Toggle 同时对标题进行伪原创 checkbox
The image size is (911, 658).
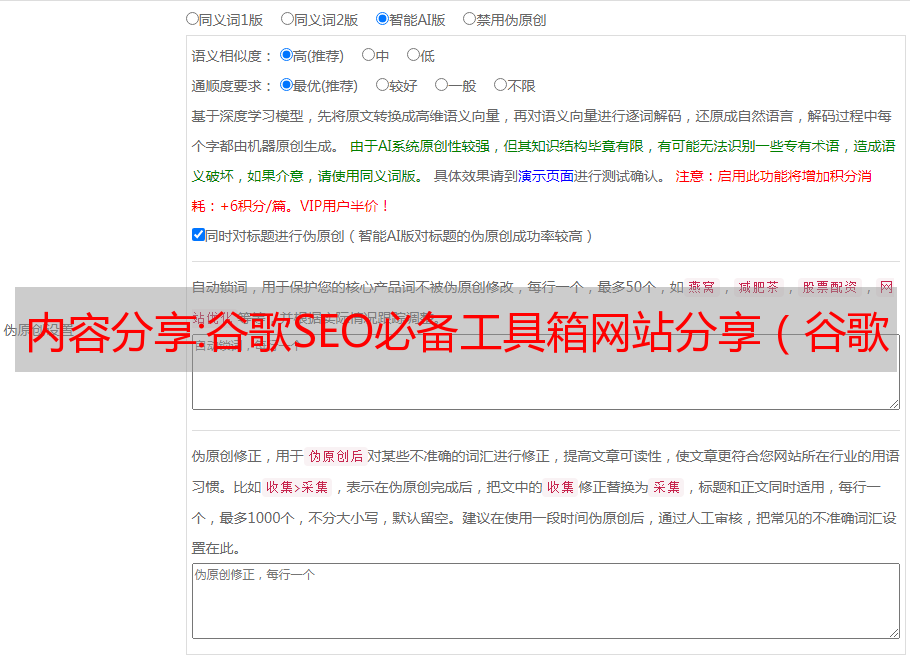[x=198, y=235]
